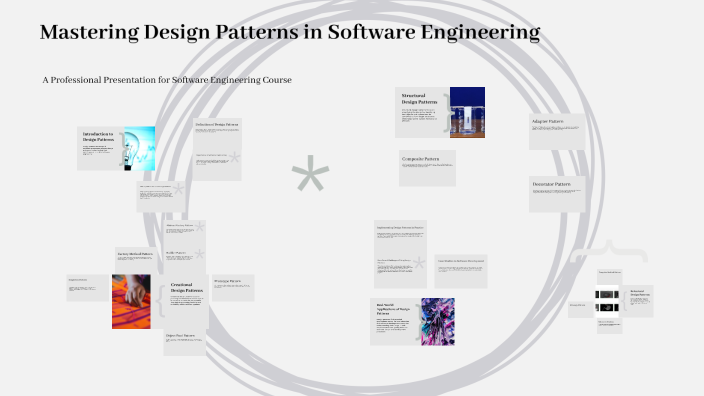Open the Factory Method Pattern card
The image size is (704, 396).
coord(136,260)
